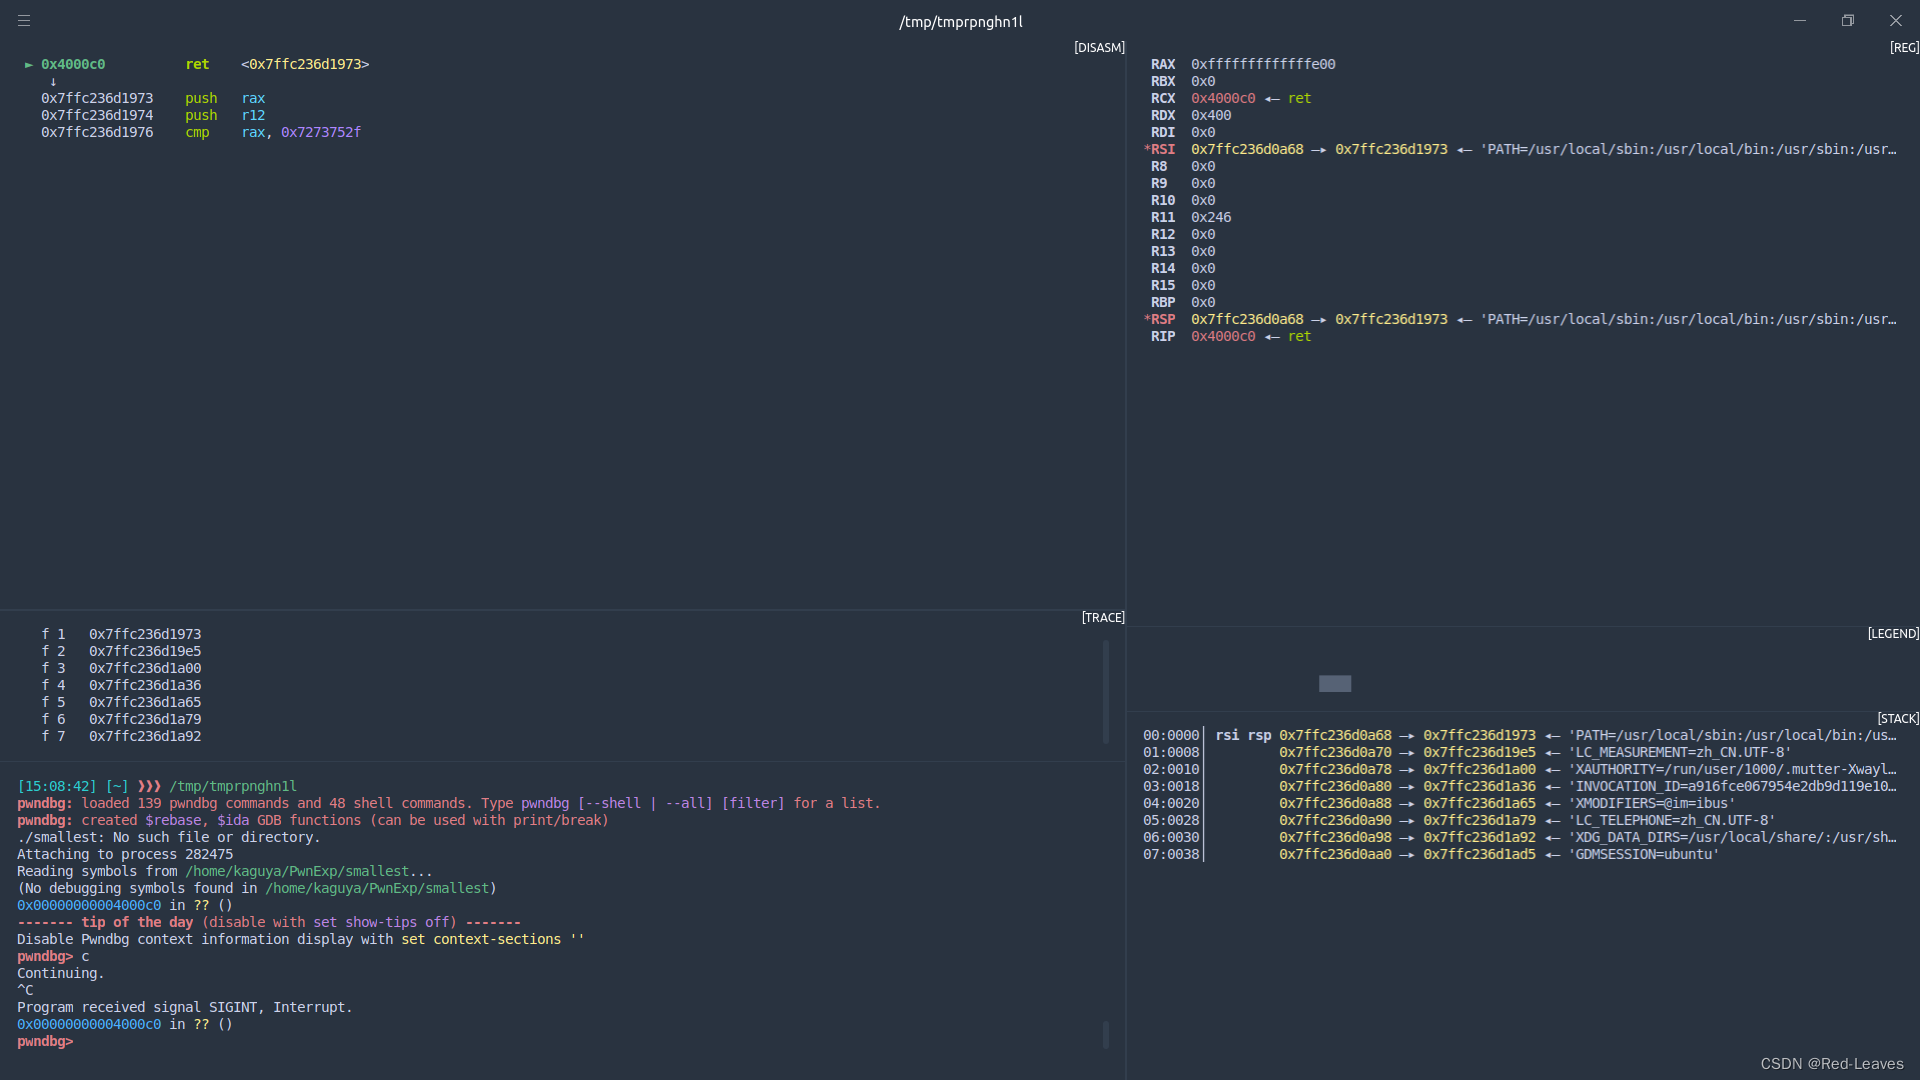This screenshot has width=1920, height=1080.
Task: Click the RAX value 0xfffffffffffffe00
Action: (1263, 64)
